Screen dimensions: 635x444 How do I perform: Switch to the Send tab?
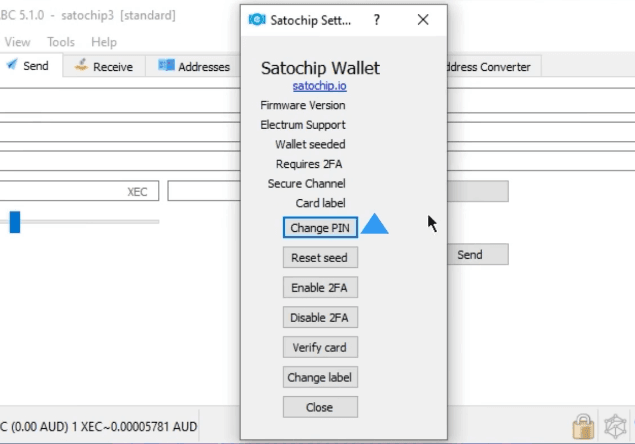30,66
